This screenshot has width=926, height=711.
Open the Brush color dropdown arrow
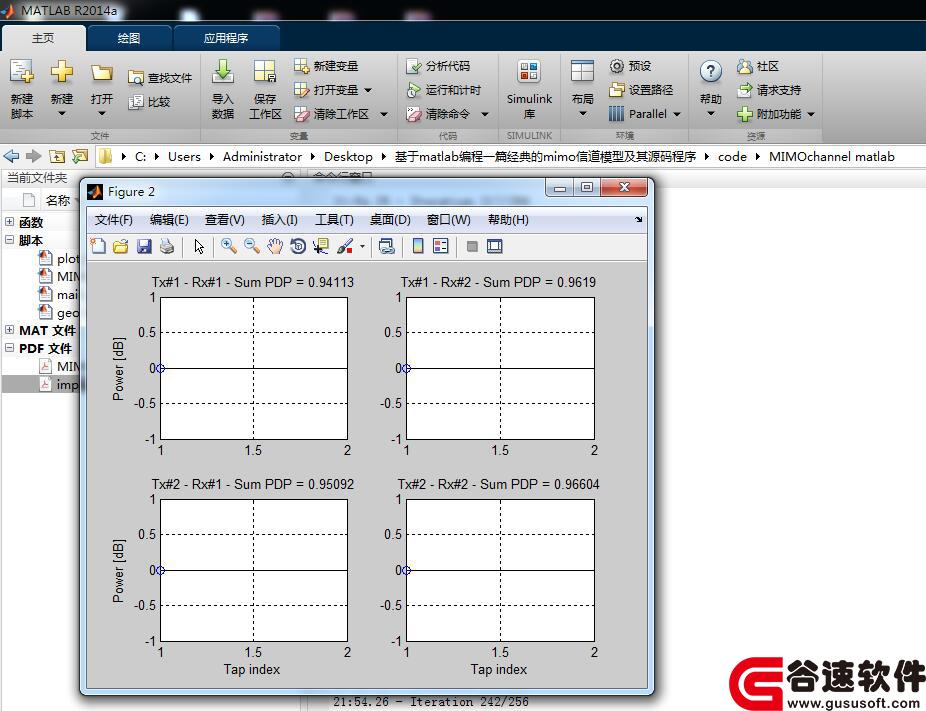coord(362,246)
